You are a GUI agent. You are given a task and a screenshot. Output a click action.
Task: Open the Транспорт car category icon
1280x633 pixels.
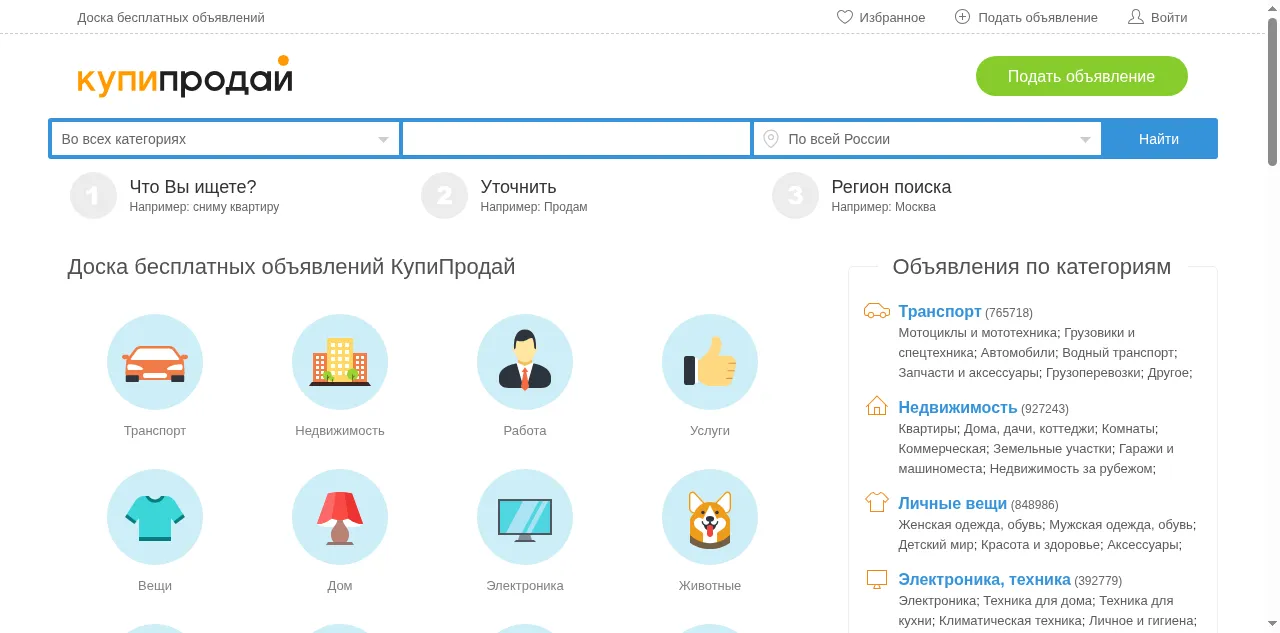pos(155,362)
